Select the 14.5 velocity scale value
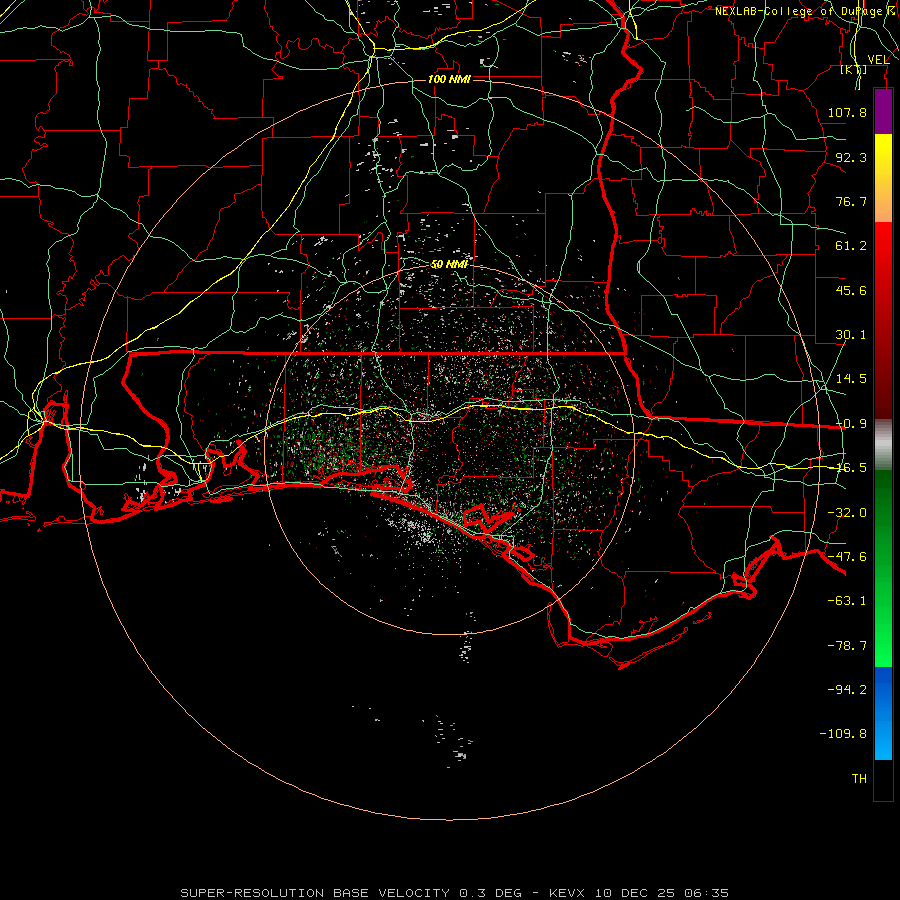This screenshot has width=900, height=900. (x=851, y=379)
